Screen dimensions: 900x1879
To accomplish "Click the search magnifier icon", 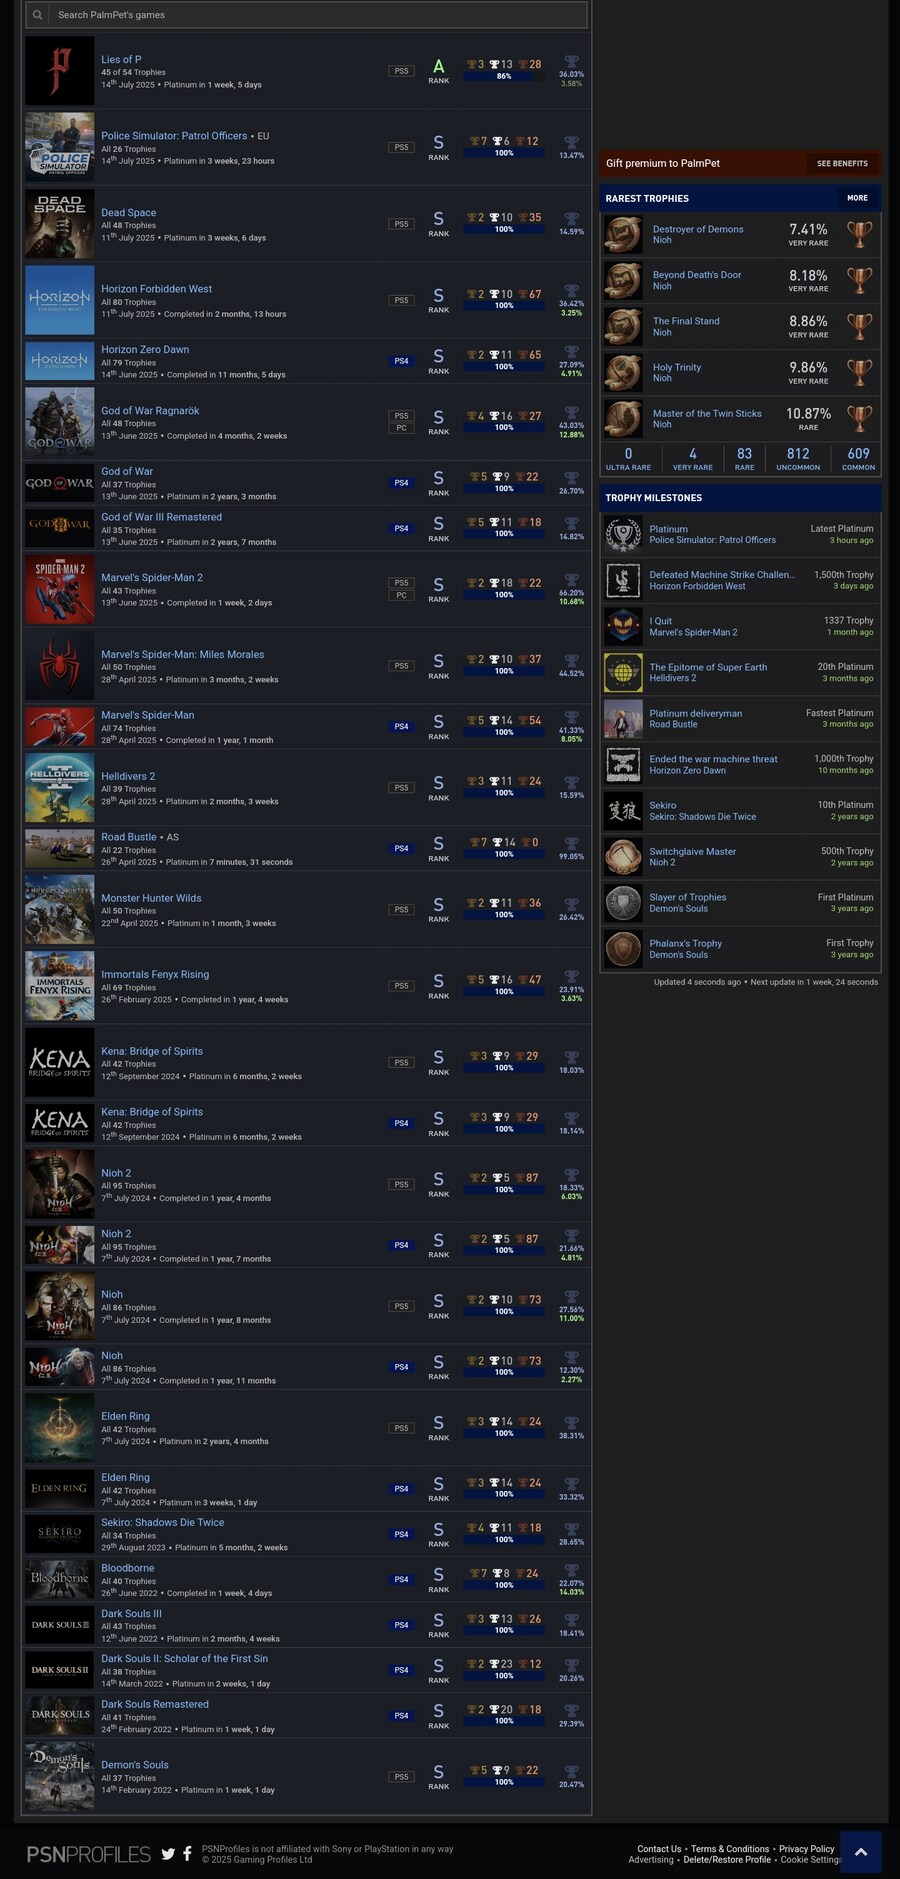I will (37, 15).
